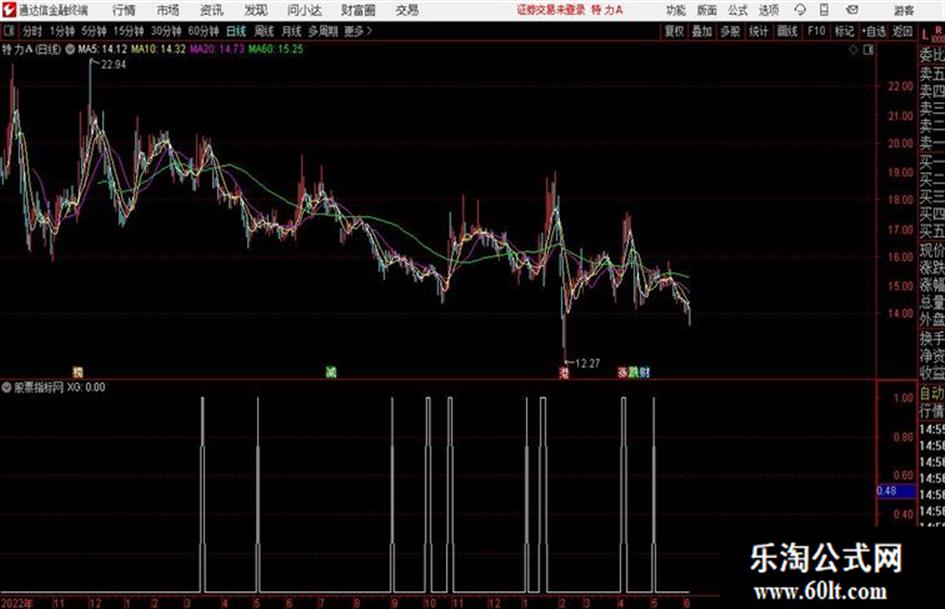Click the 0.48 blue highlighted axis value
The height and width of the screenshot is (609, 945).
point(895,491)
